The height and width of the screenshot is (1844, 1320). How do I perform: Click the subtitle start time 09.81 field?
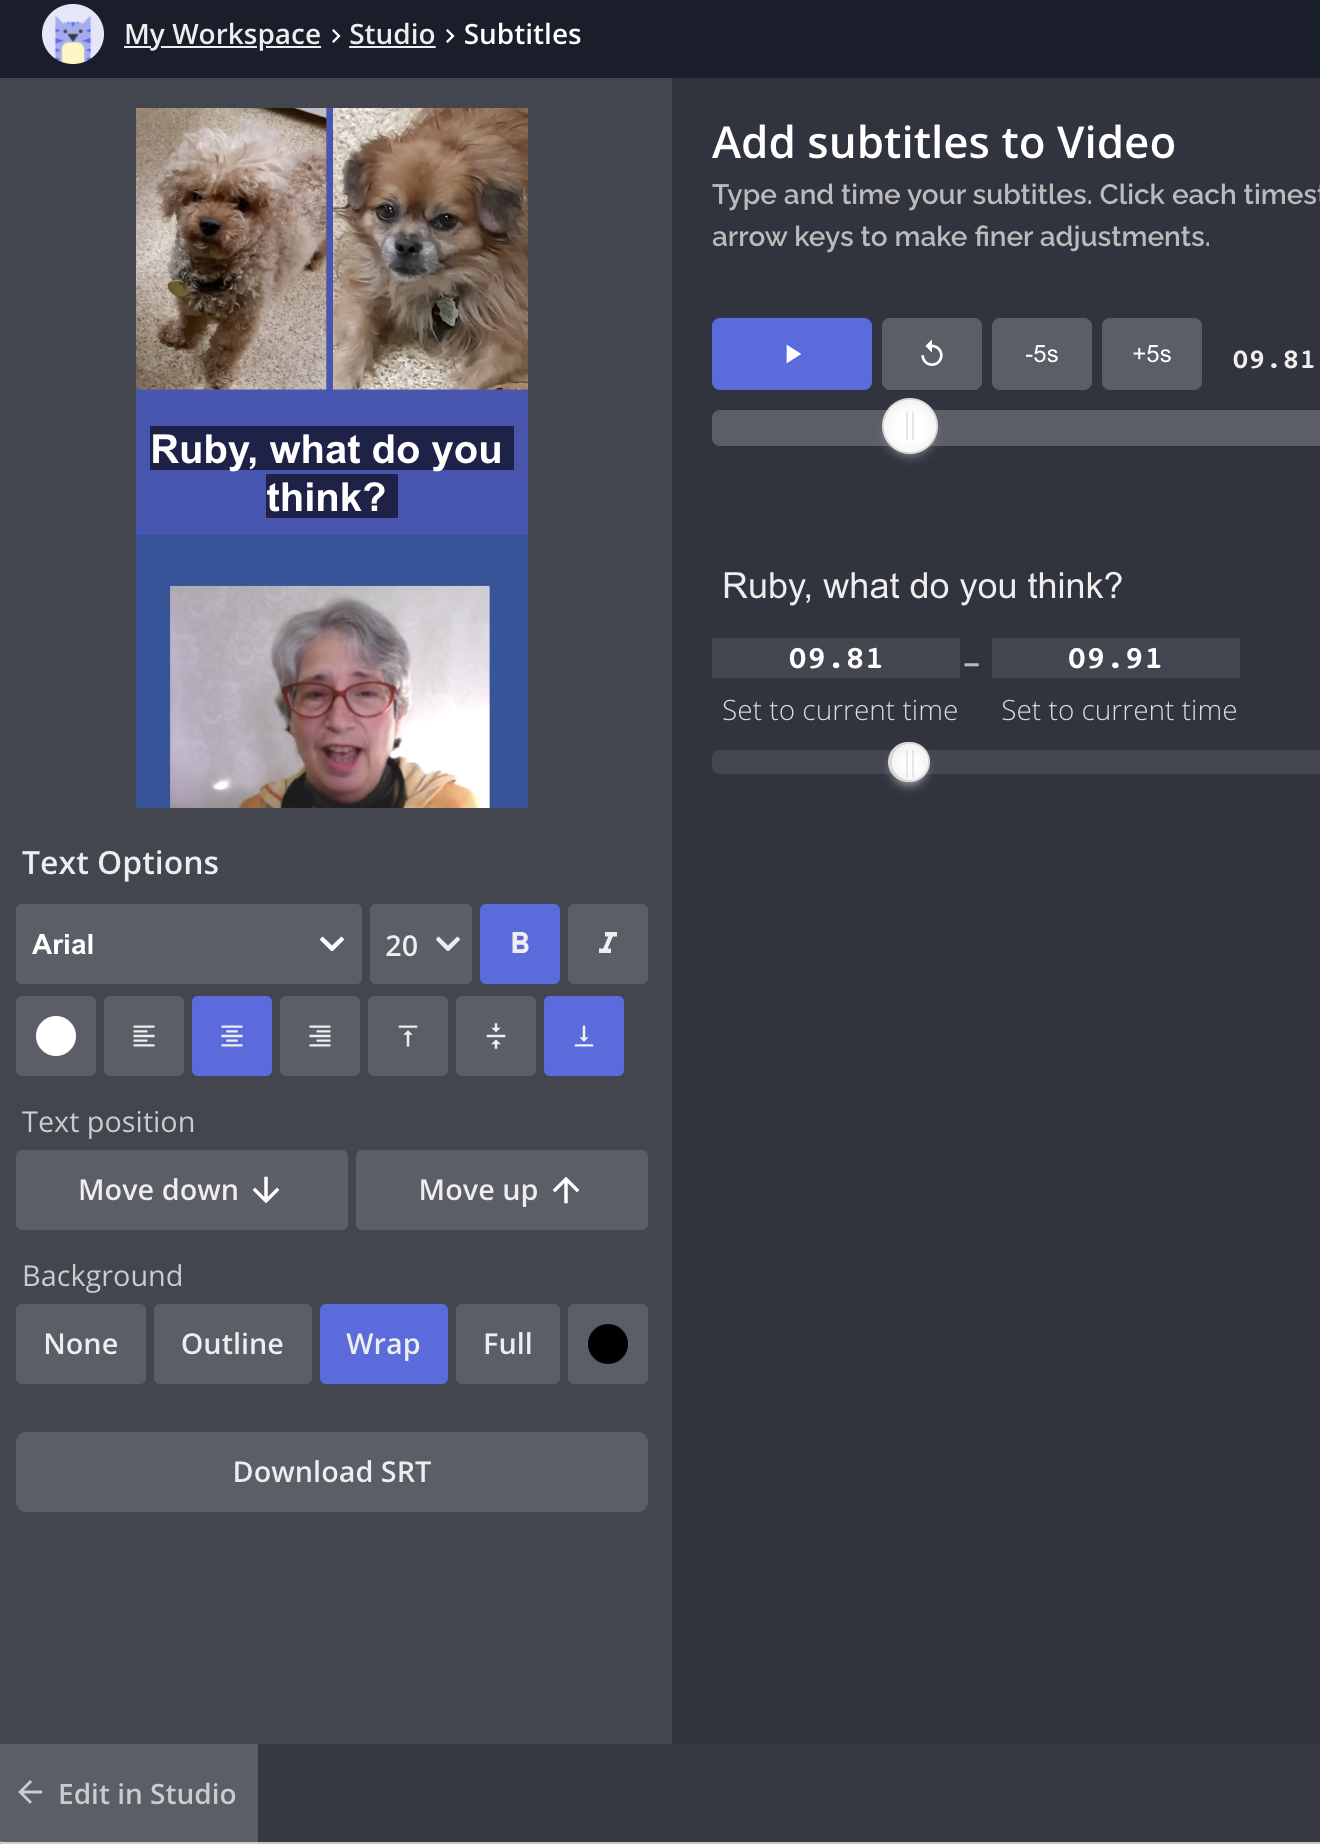coord(836,658)
